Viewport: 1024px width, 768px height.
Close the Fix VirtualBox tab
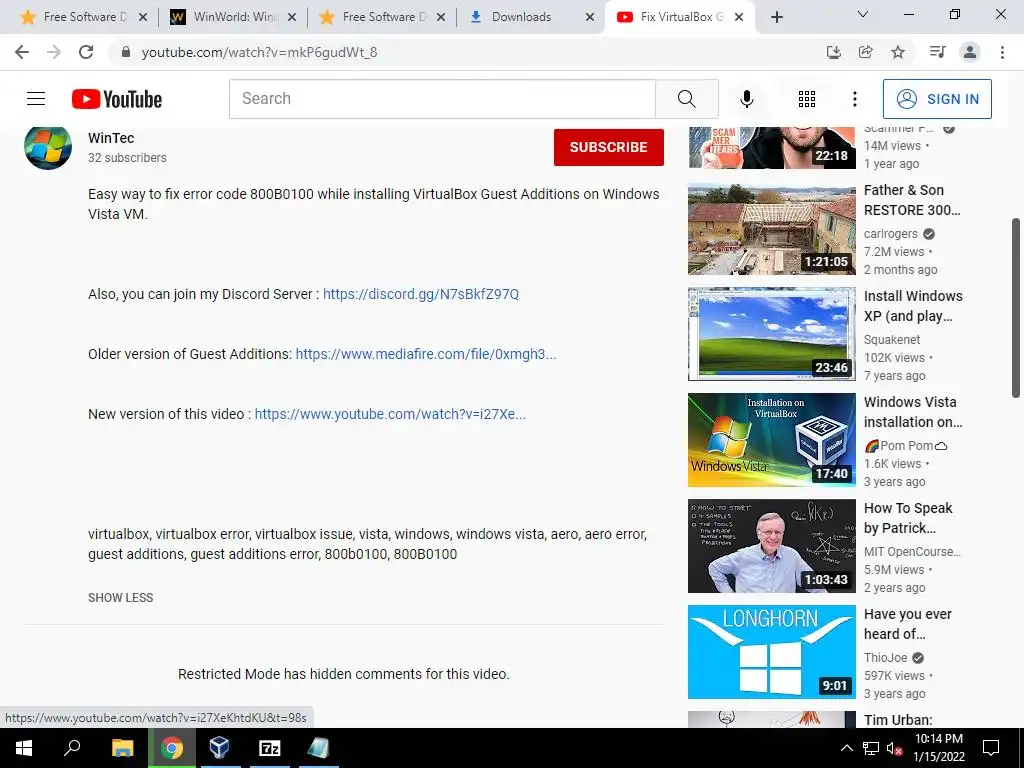[x=739, y=18]
